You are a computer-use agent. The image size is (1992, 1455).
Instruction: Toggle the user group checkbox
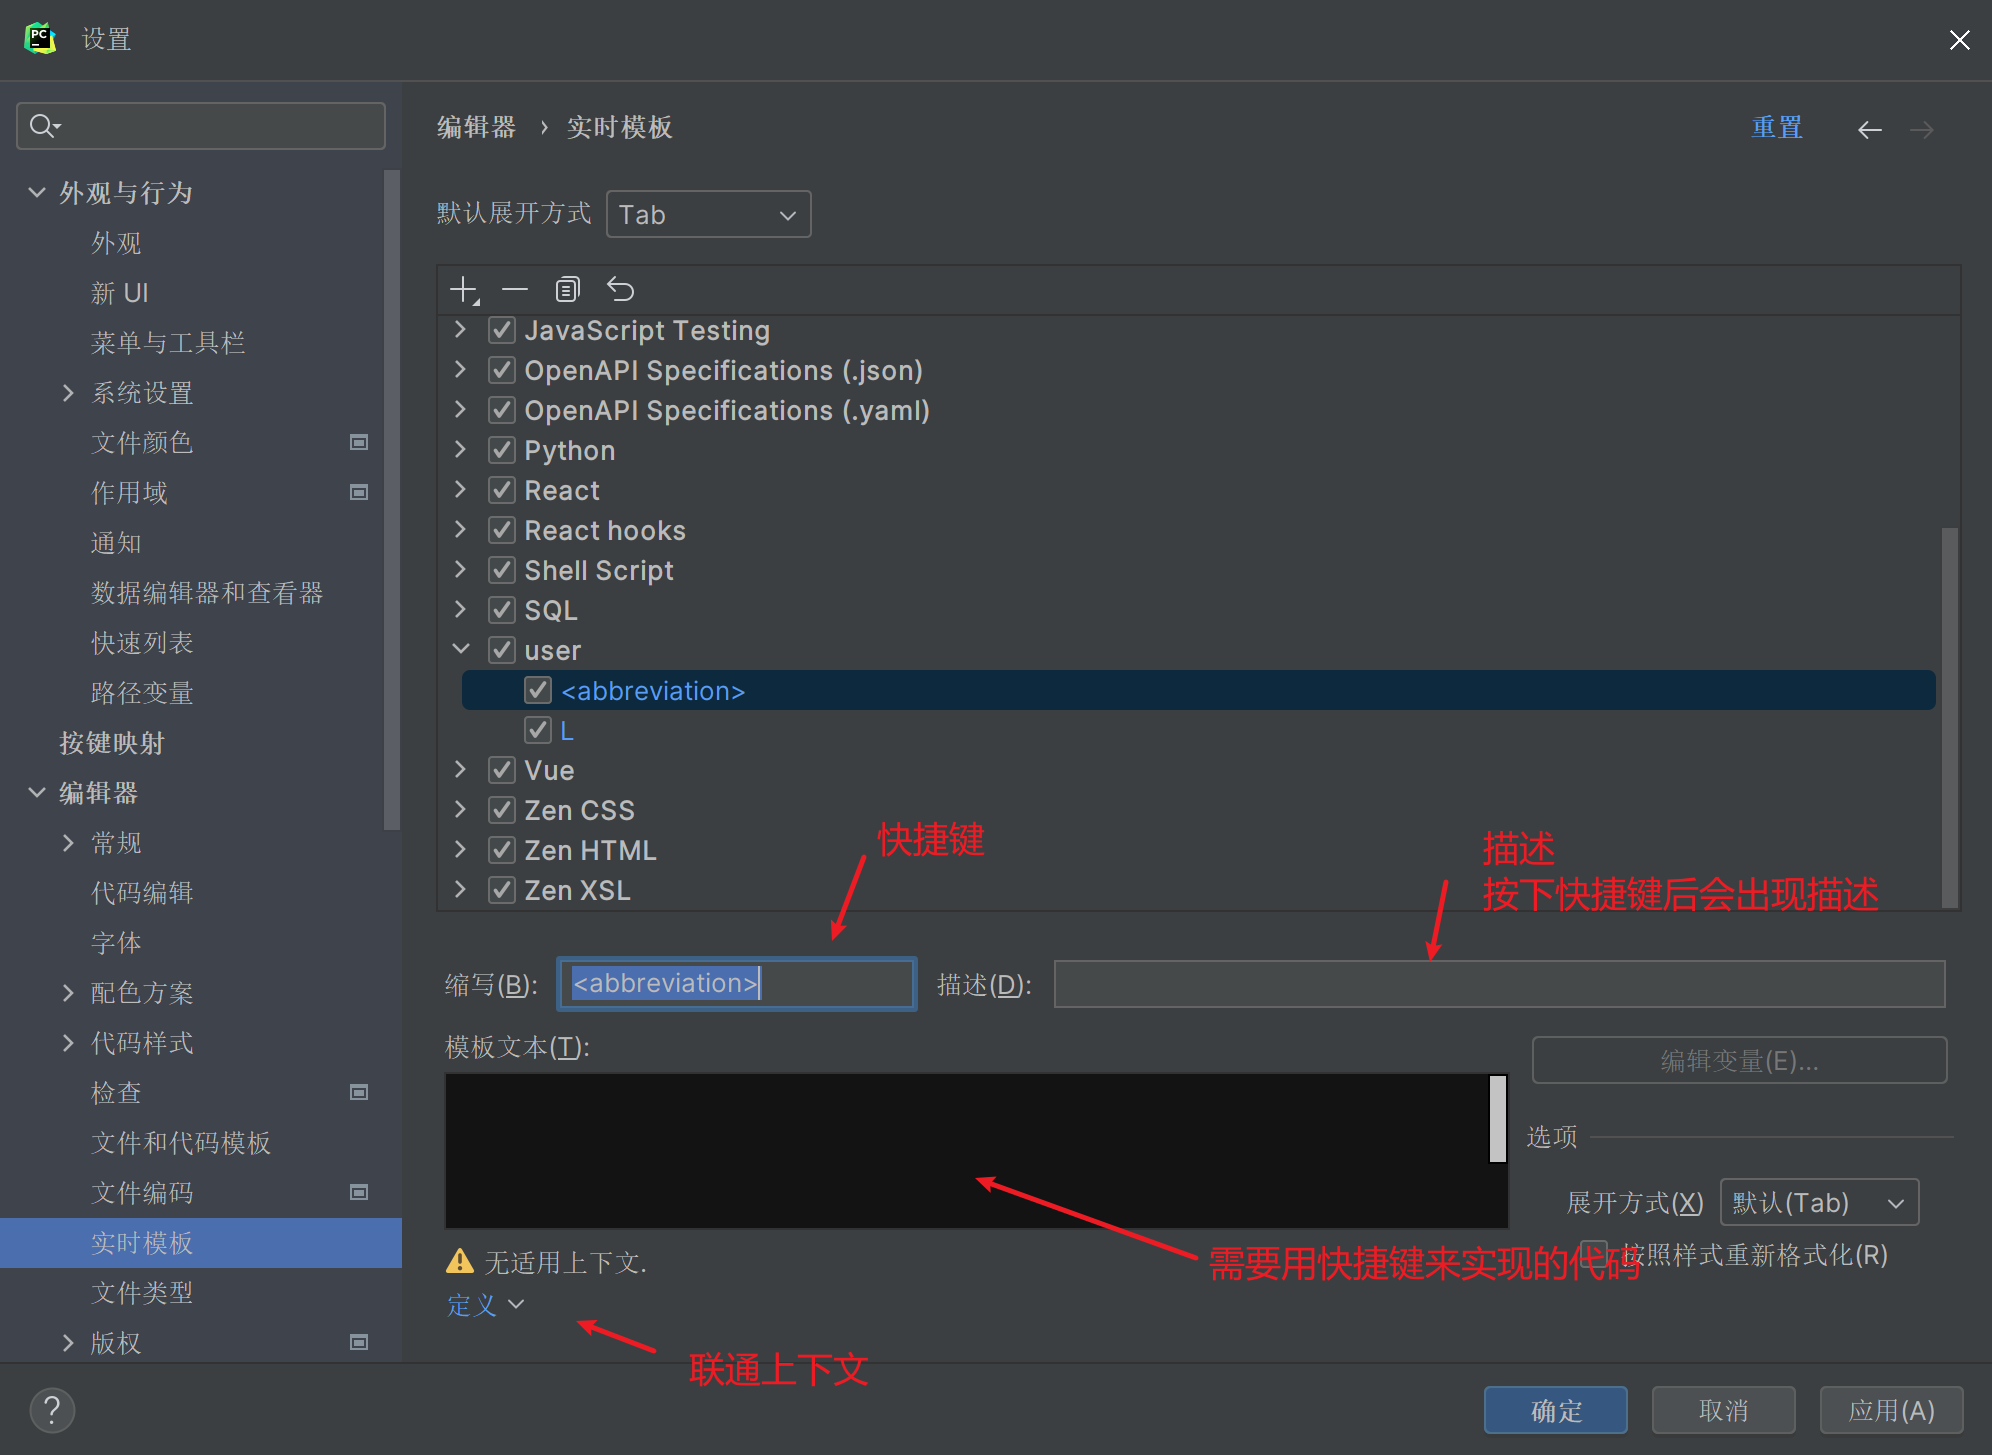(502, 650)
